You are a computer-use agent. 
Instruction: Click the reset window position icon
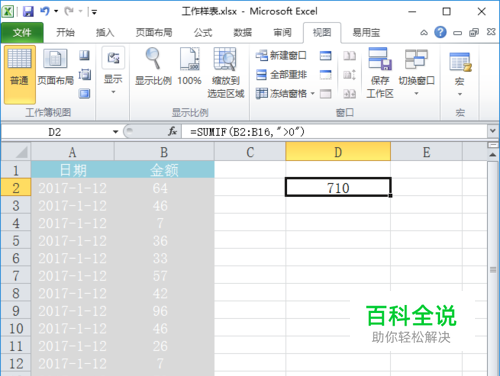pos(349,94)
